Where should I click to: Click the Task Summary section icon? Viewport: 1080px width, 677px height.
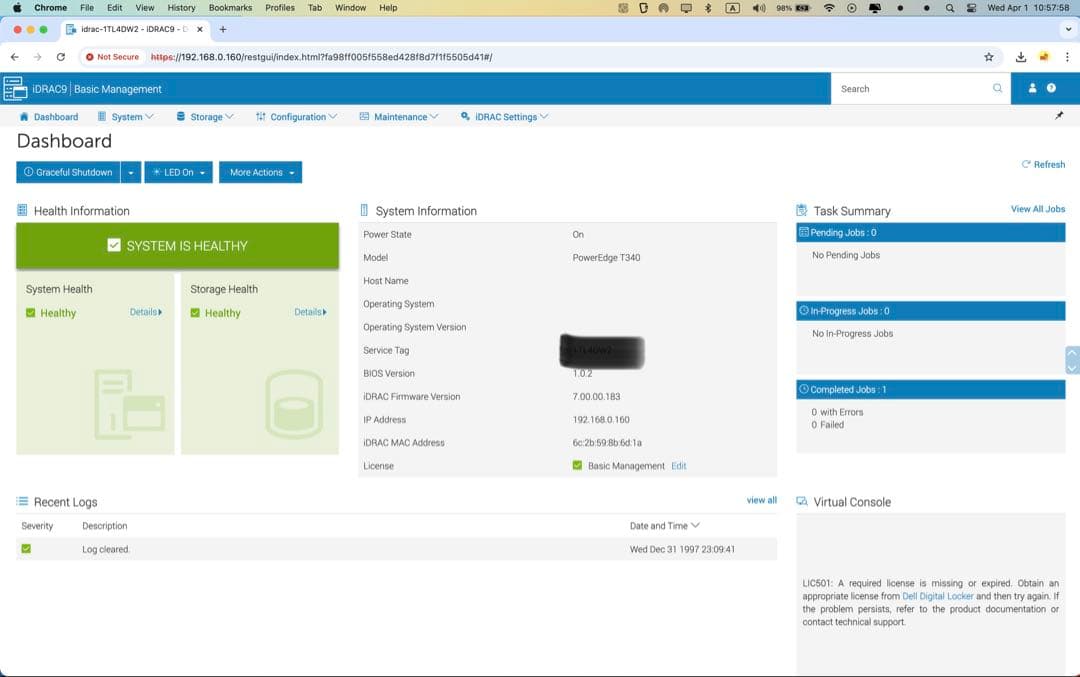[802, 210]
